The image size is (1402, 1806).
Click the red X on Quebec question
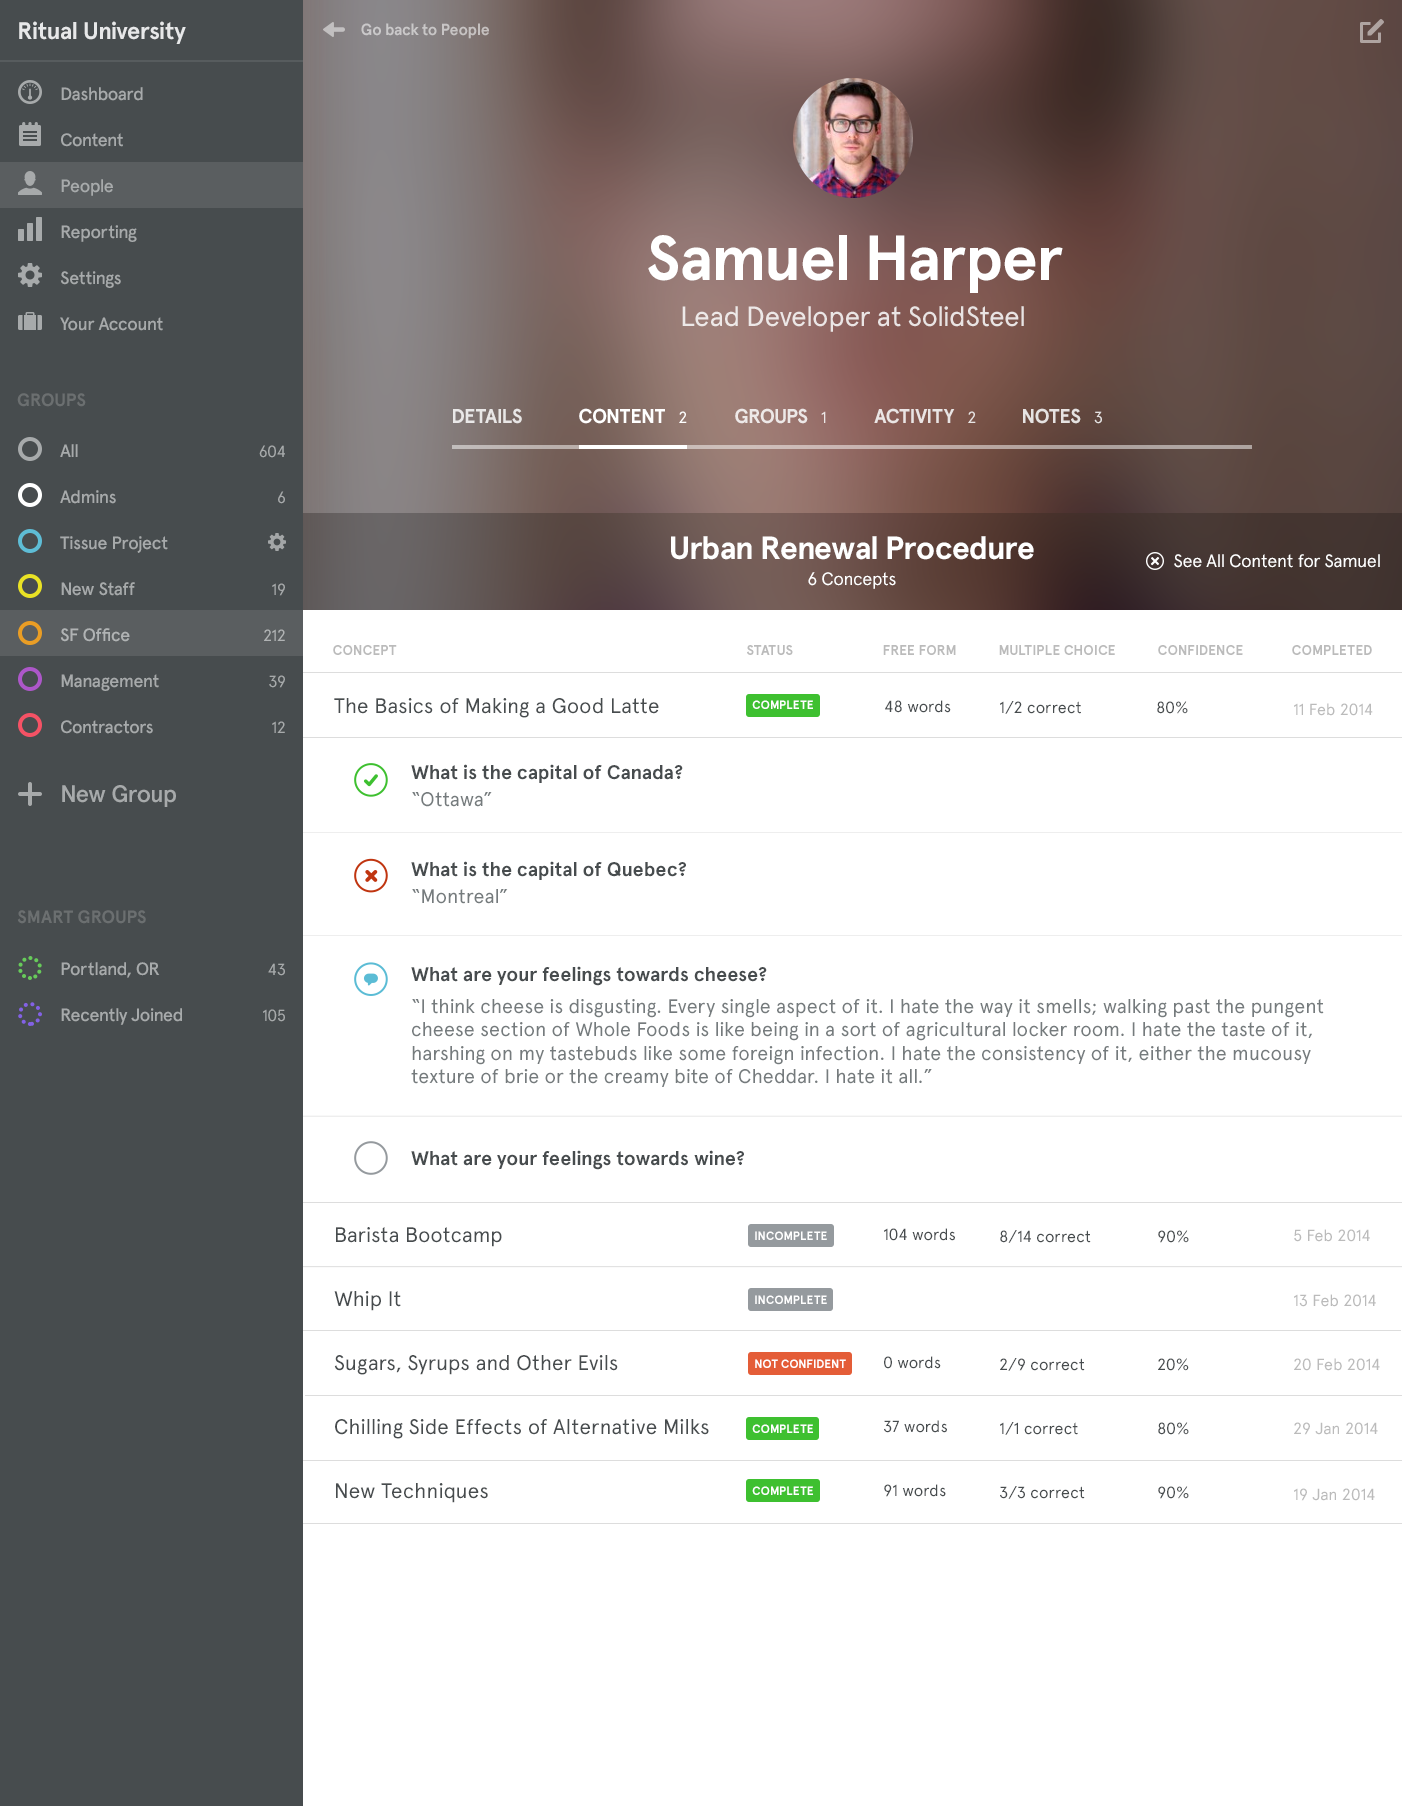click(x=371, y=876)
